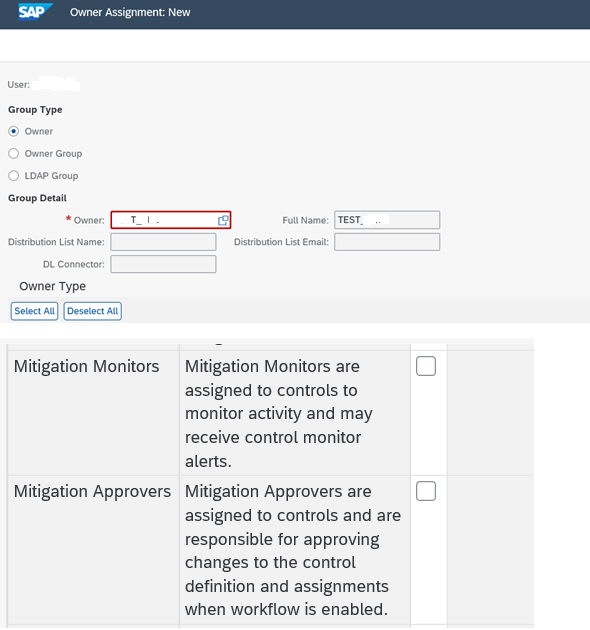Click the Distribution List Name field
The width and height of the screenshot is (590, 630).
pos(163,242)
